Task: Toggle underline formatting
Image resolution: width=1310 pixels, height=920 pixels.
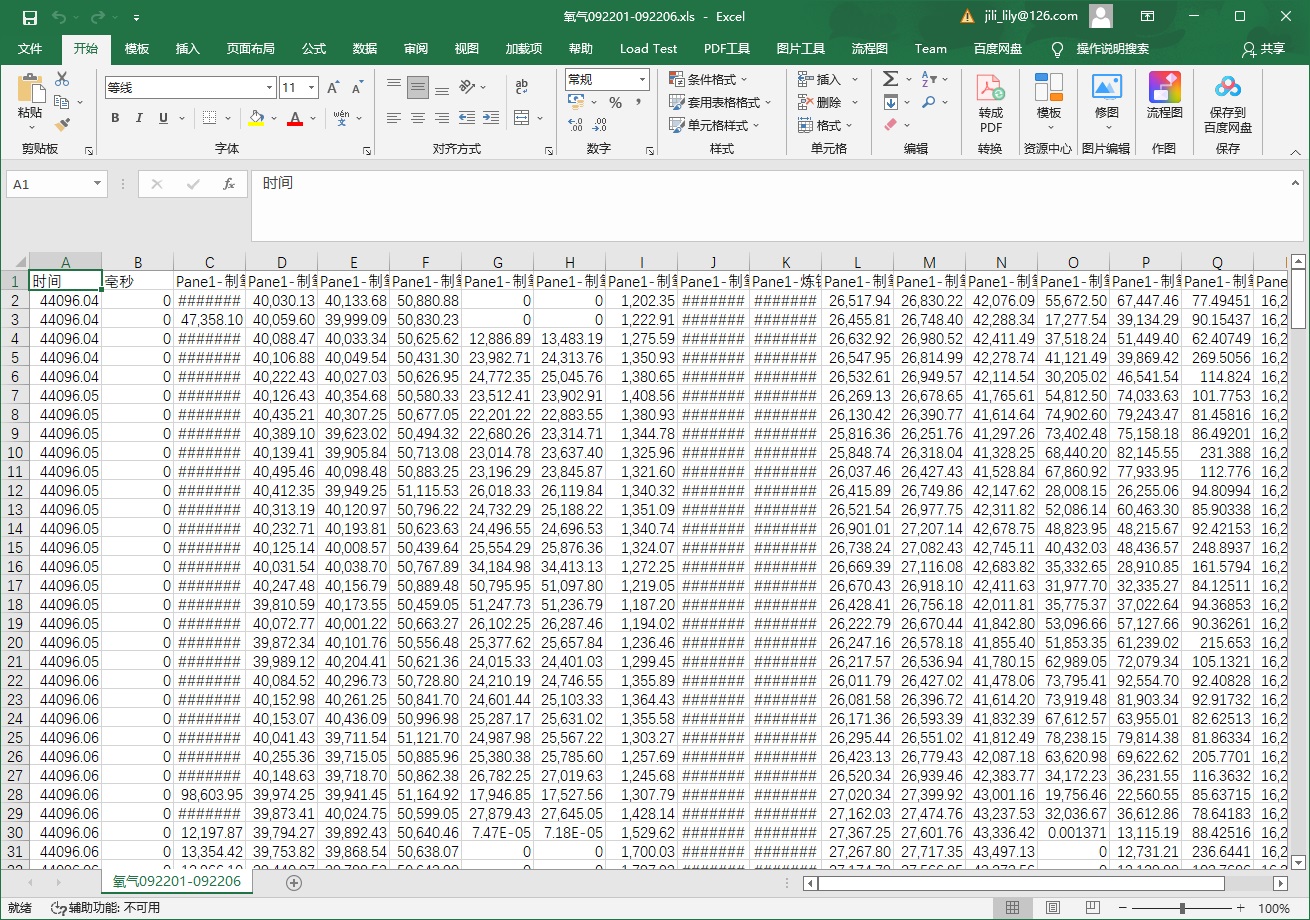Action: click(x=163, y=118)
